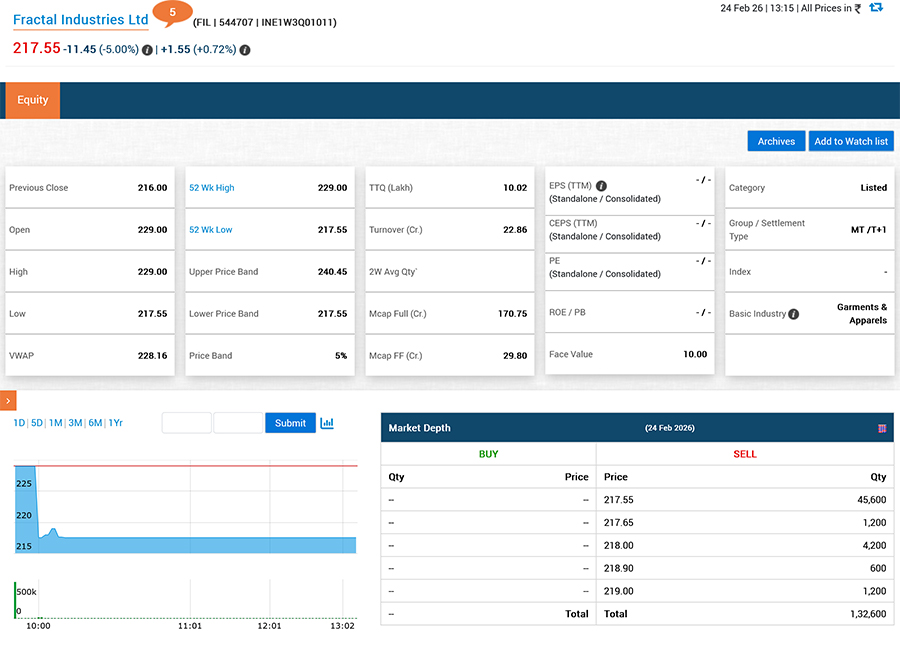Click info icon beside +0.72% change

(x=245, y=49)
